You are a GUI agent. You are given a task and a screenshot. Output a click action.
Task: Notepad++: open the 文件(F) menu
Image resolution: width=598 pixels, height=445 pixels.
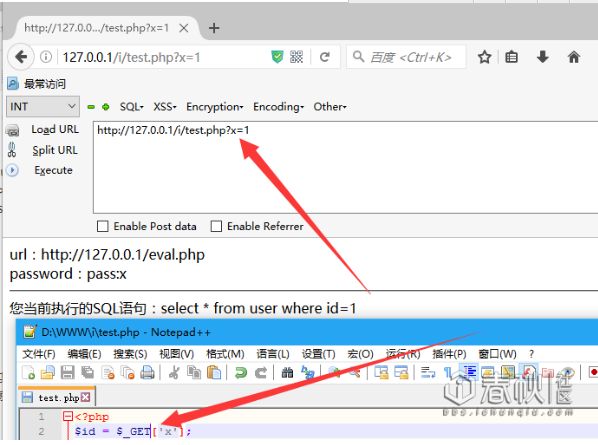[x=39, y=354]
